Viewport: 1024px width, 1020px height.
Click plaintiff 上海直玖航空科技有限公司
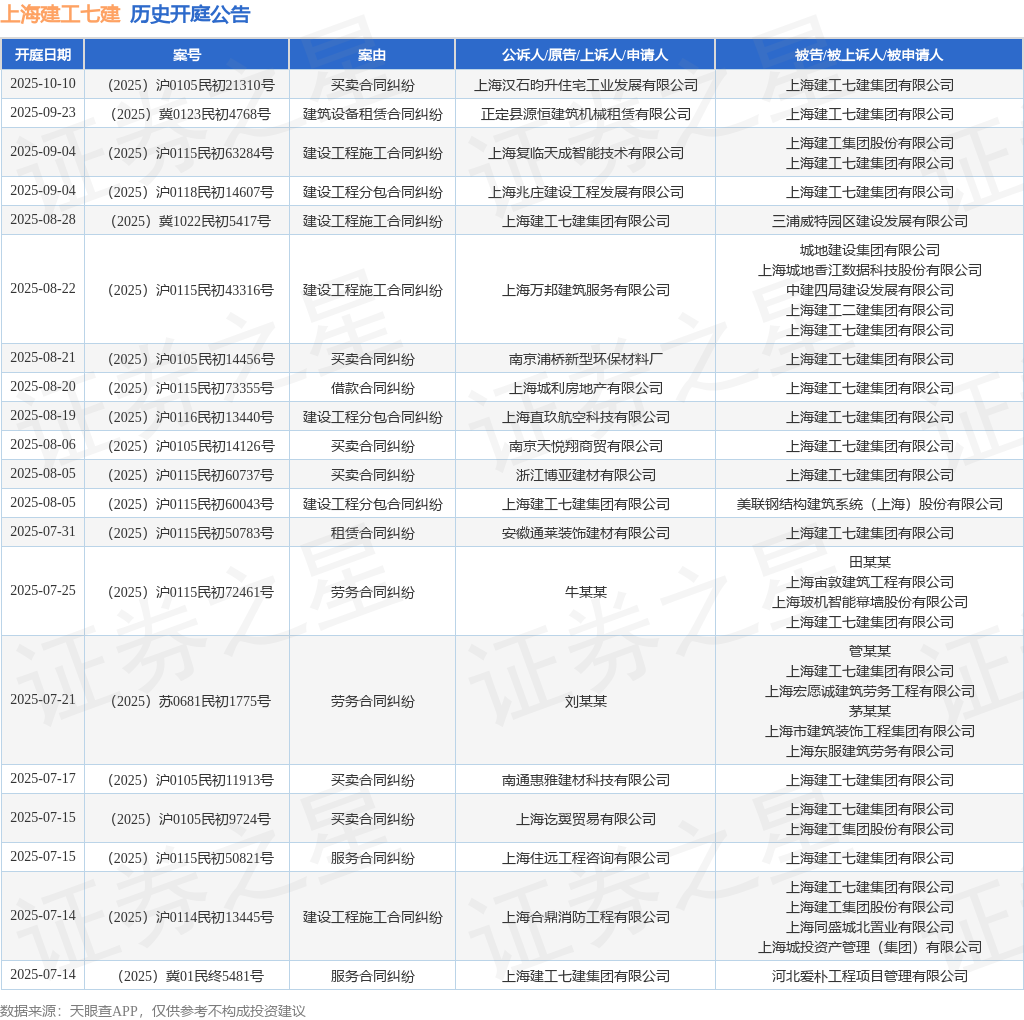coord(586,417)
